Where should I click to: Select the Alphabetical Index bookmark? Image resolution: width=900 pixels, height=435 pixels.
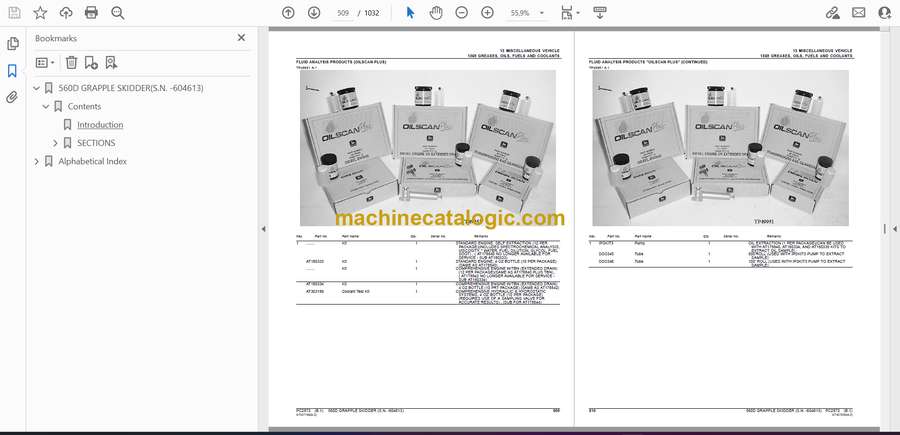(92, 162)
